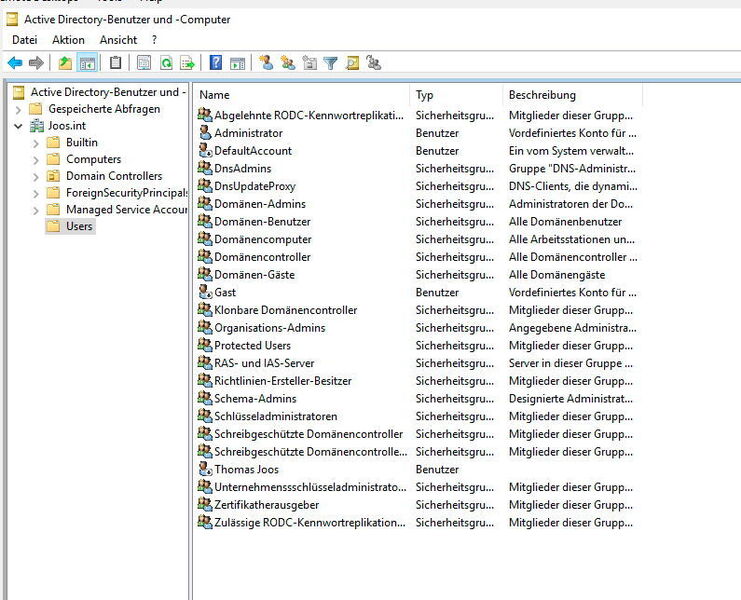
Task: Open the ? help menu
Action: tap(154, 40)
